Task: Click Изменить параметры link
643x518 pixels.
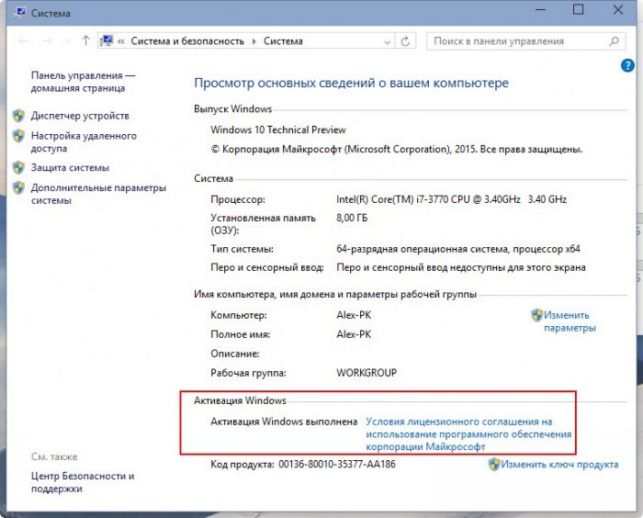Action: pyautogui.click(x=570, y=322)
